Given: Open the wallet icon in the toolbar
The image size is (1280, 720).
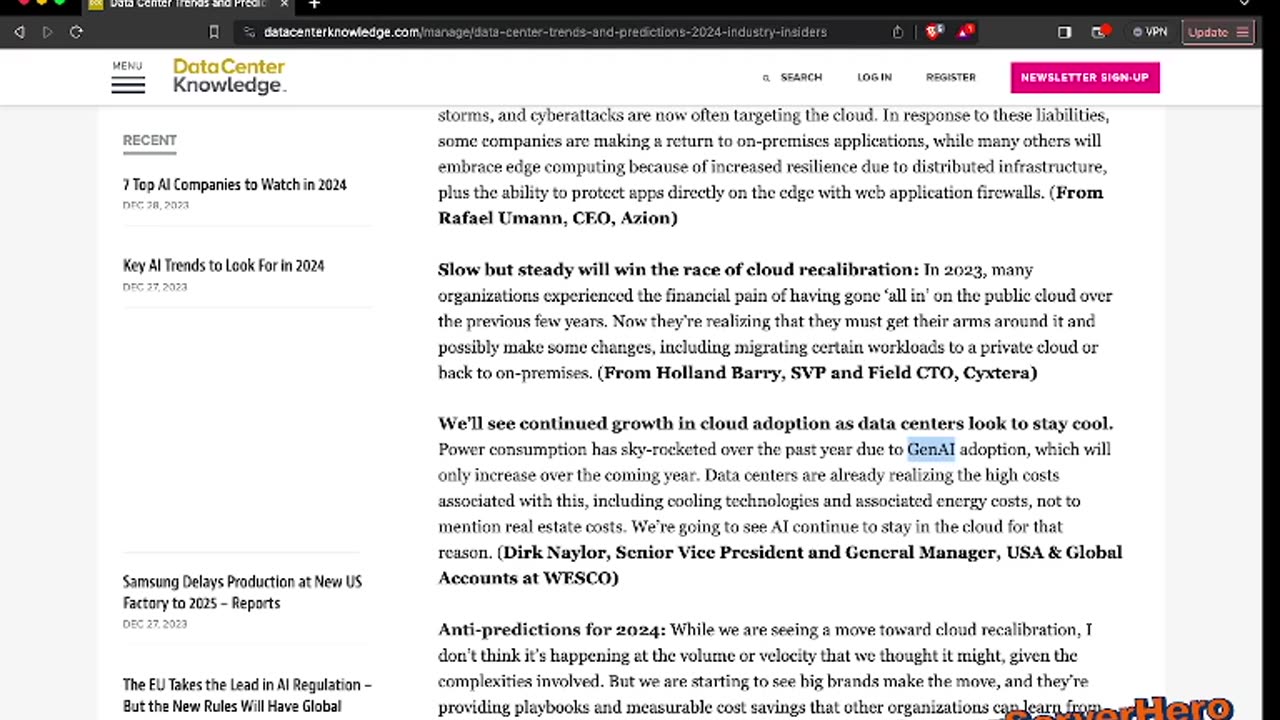Looking at the screenshot, I should tap(1100, 32).
